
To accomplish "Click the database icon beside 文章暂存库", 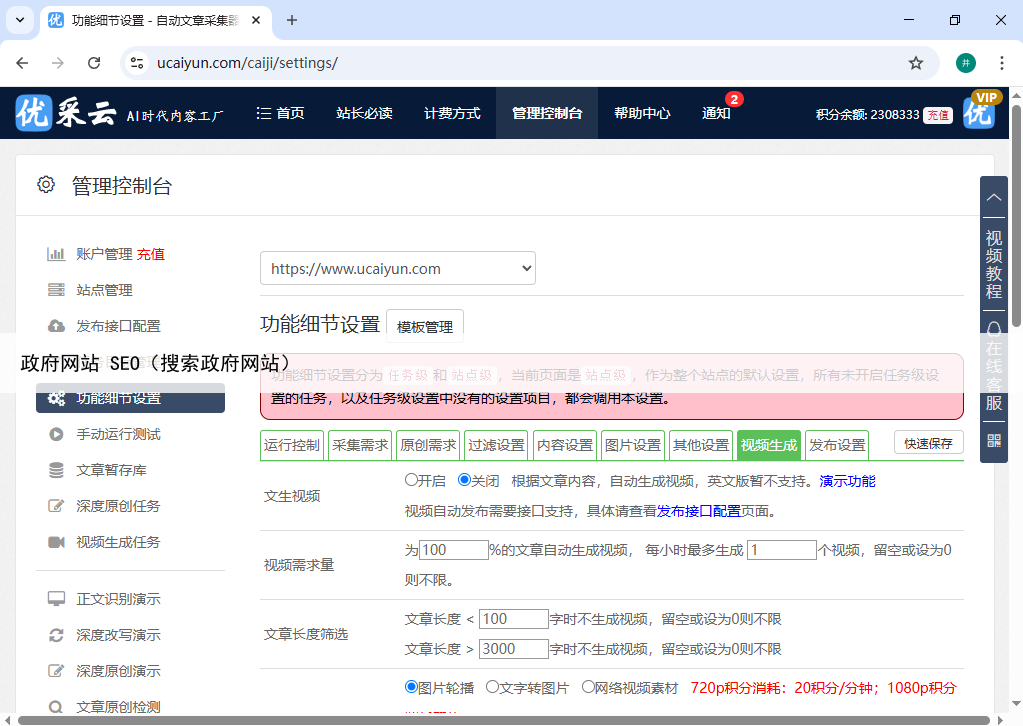I will pos(56,470).
